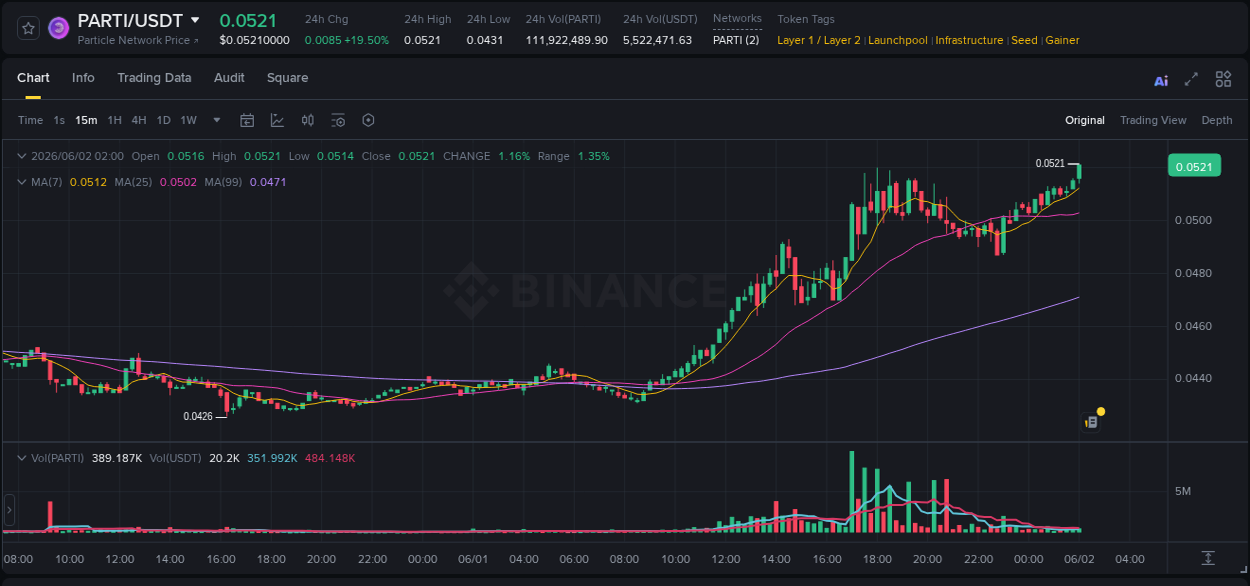Expand more time interval options arrow

pyautogui.click(x=217, y=120)
